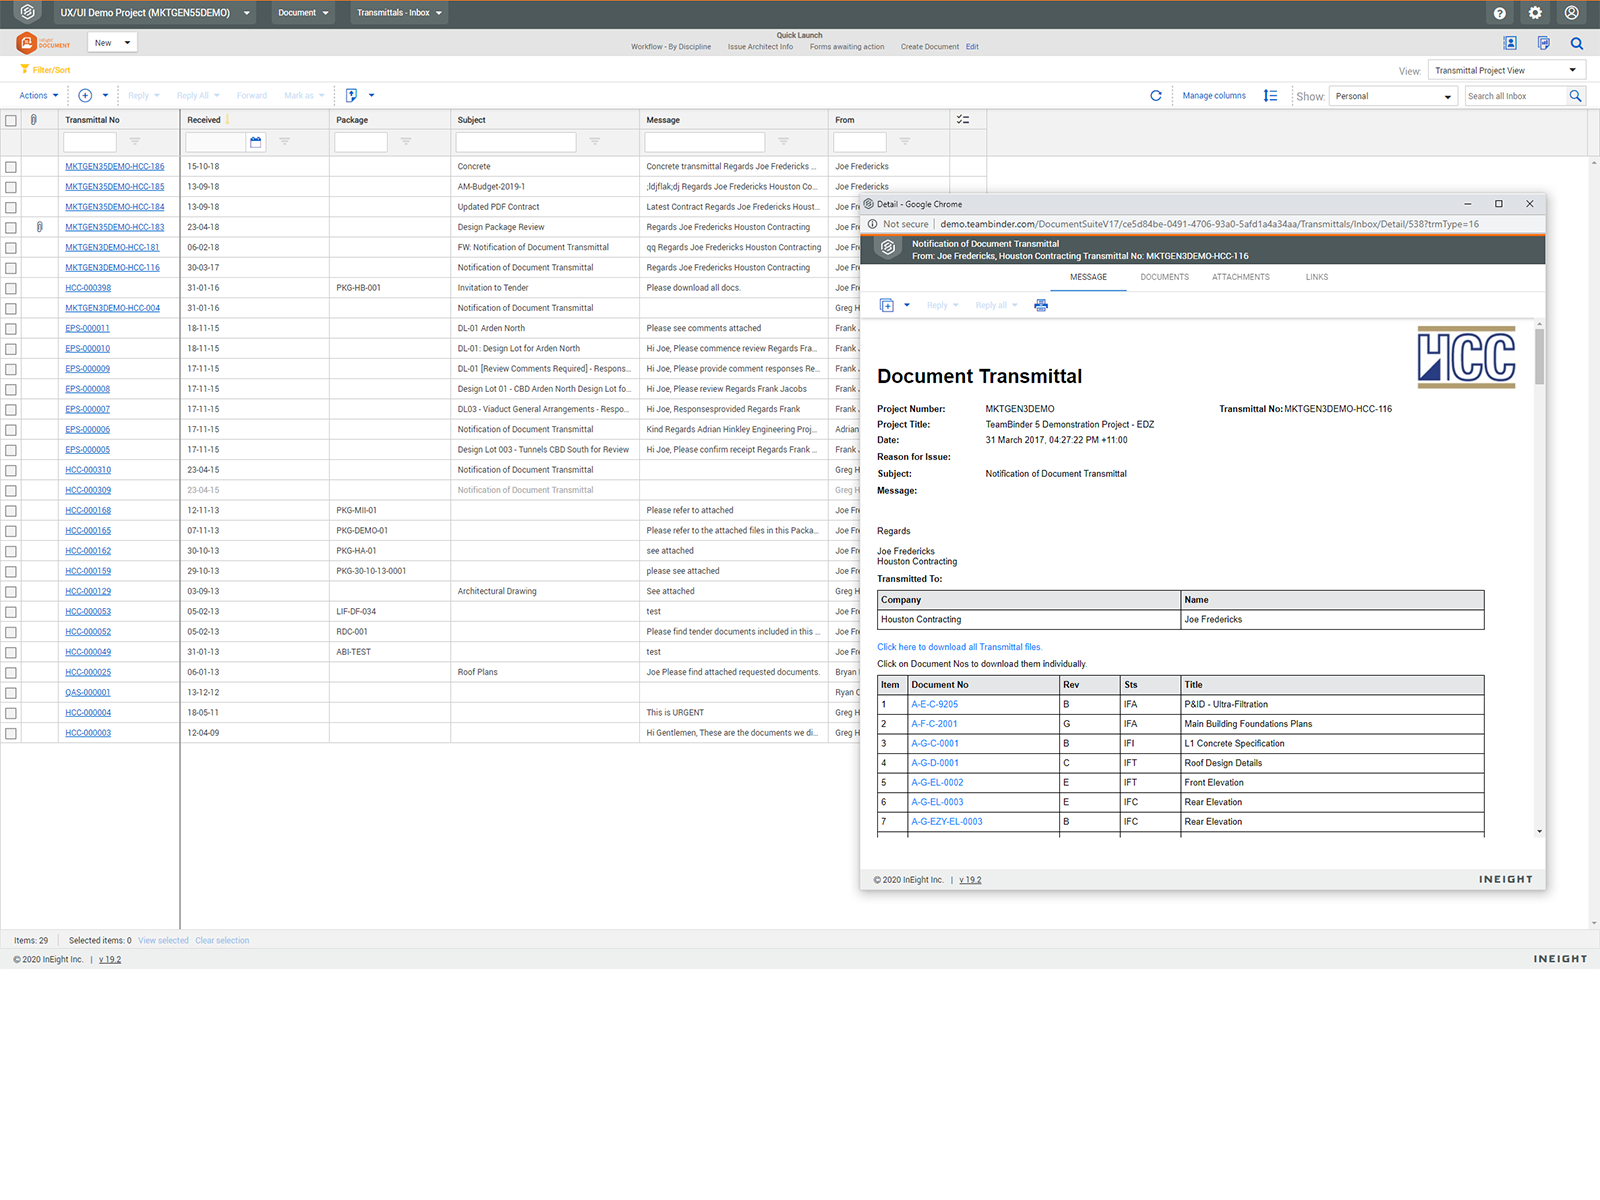
Task: Switch to the Documents tab in Detail window
Action: click(1164, 277)
